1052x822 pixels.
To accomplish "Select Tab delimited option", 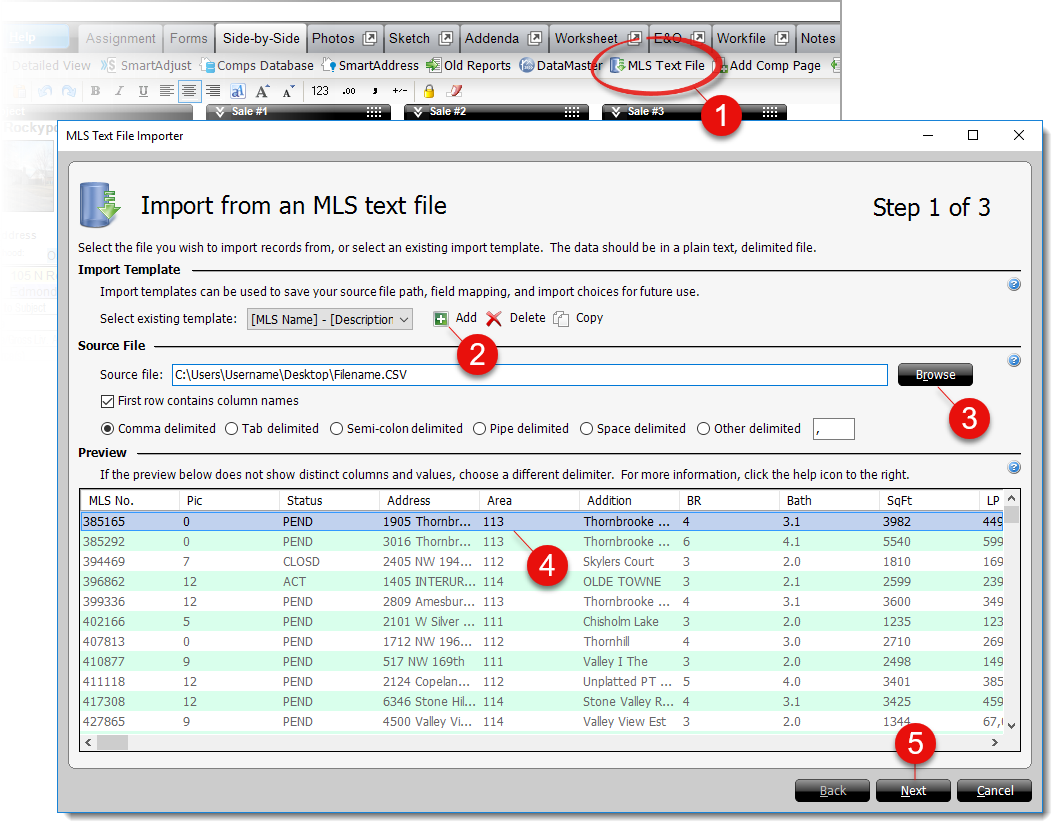I will click(x=232, y=429).
